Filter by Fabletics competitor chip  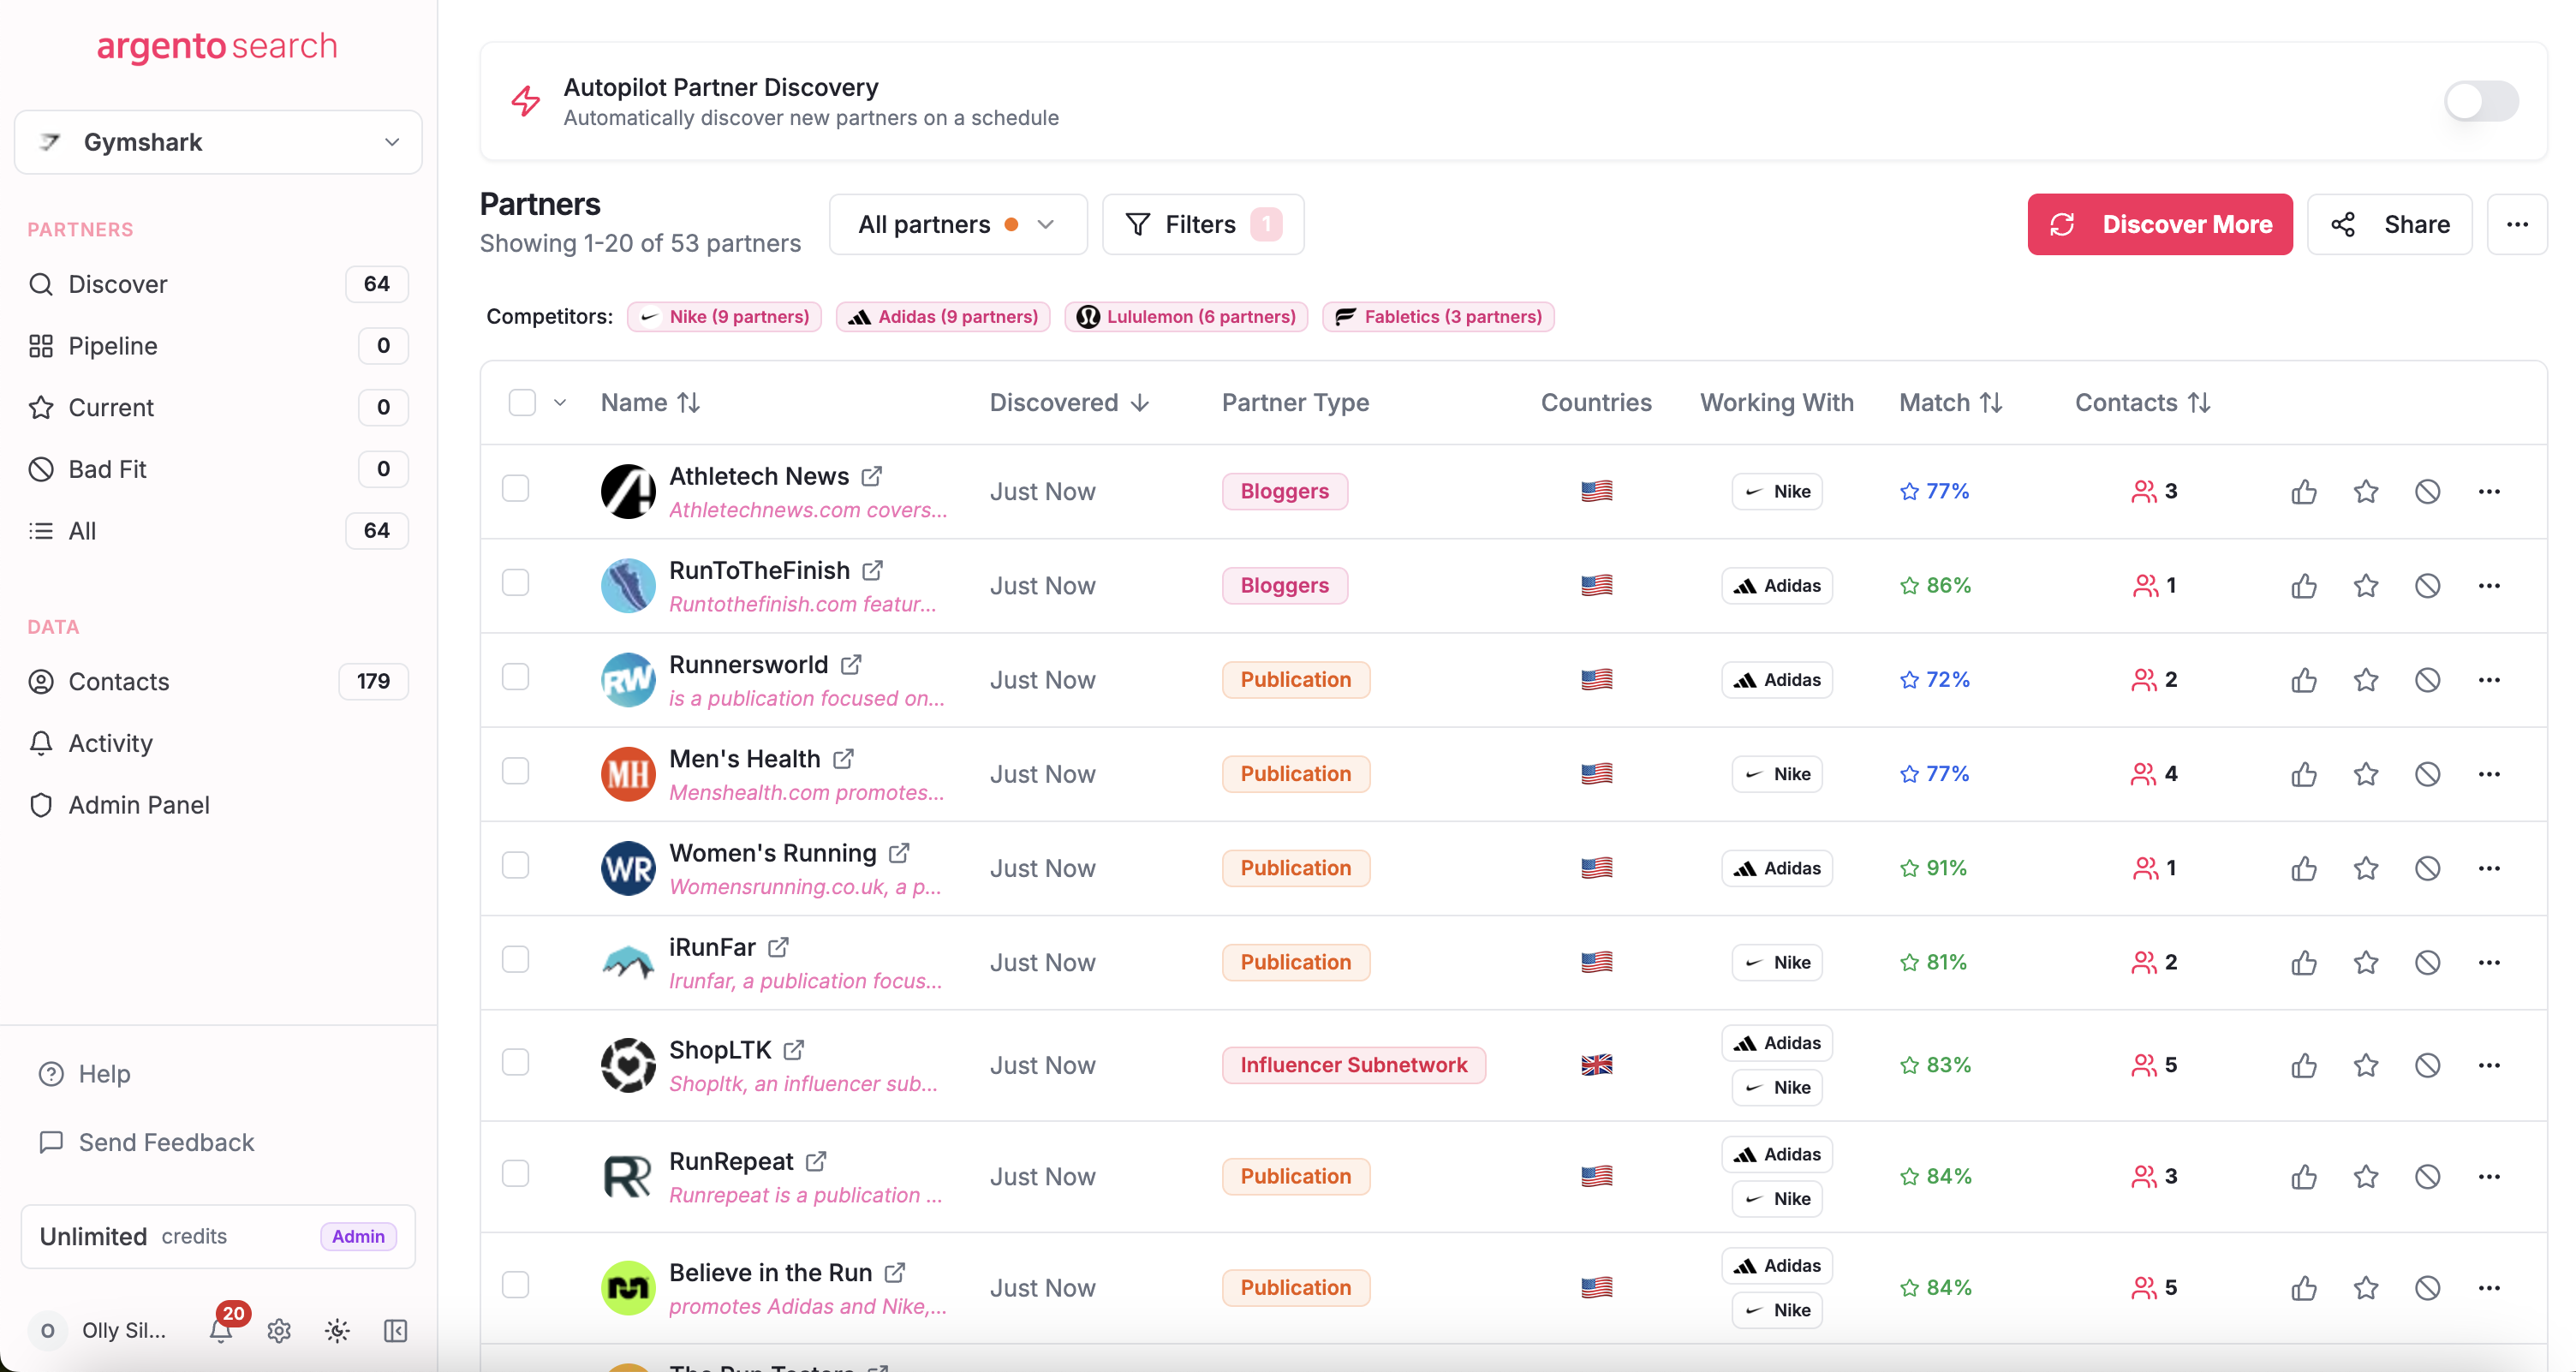1438,316
